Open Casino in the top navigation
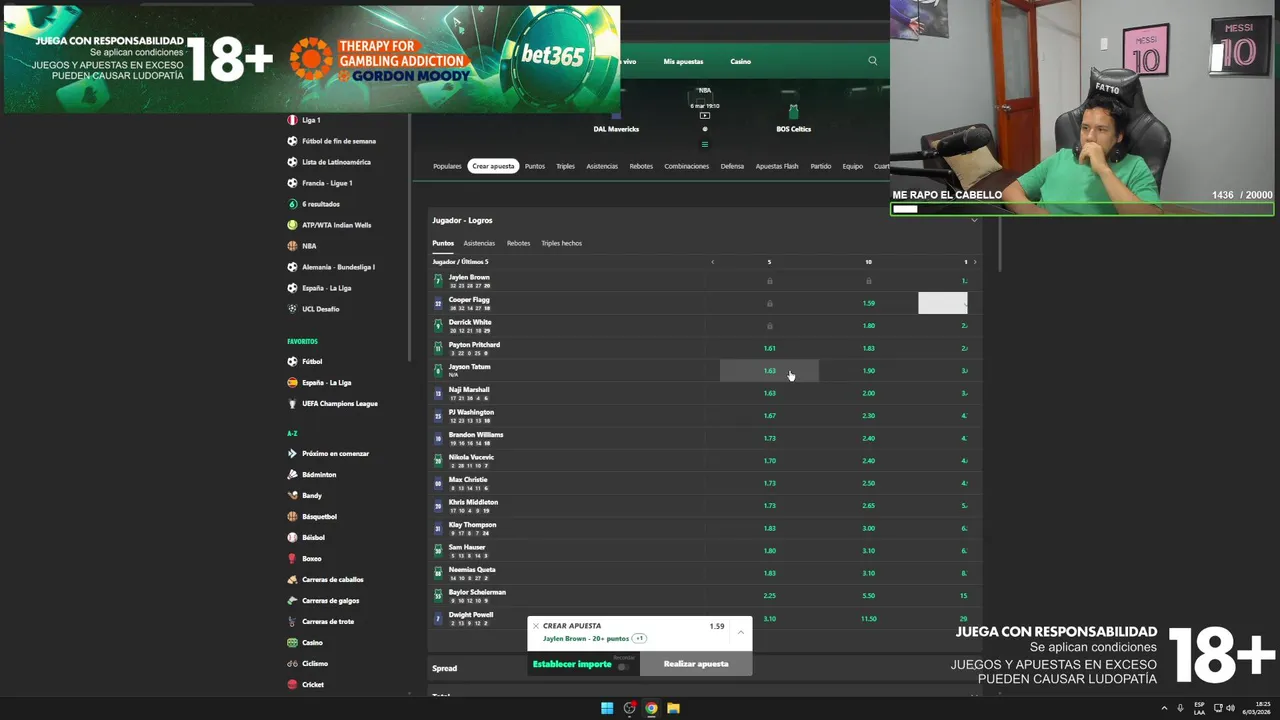Image resolution: width=1280 pixels, height=720 pixels. 740,61
